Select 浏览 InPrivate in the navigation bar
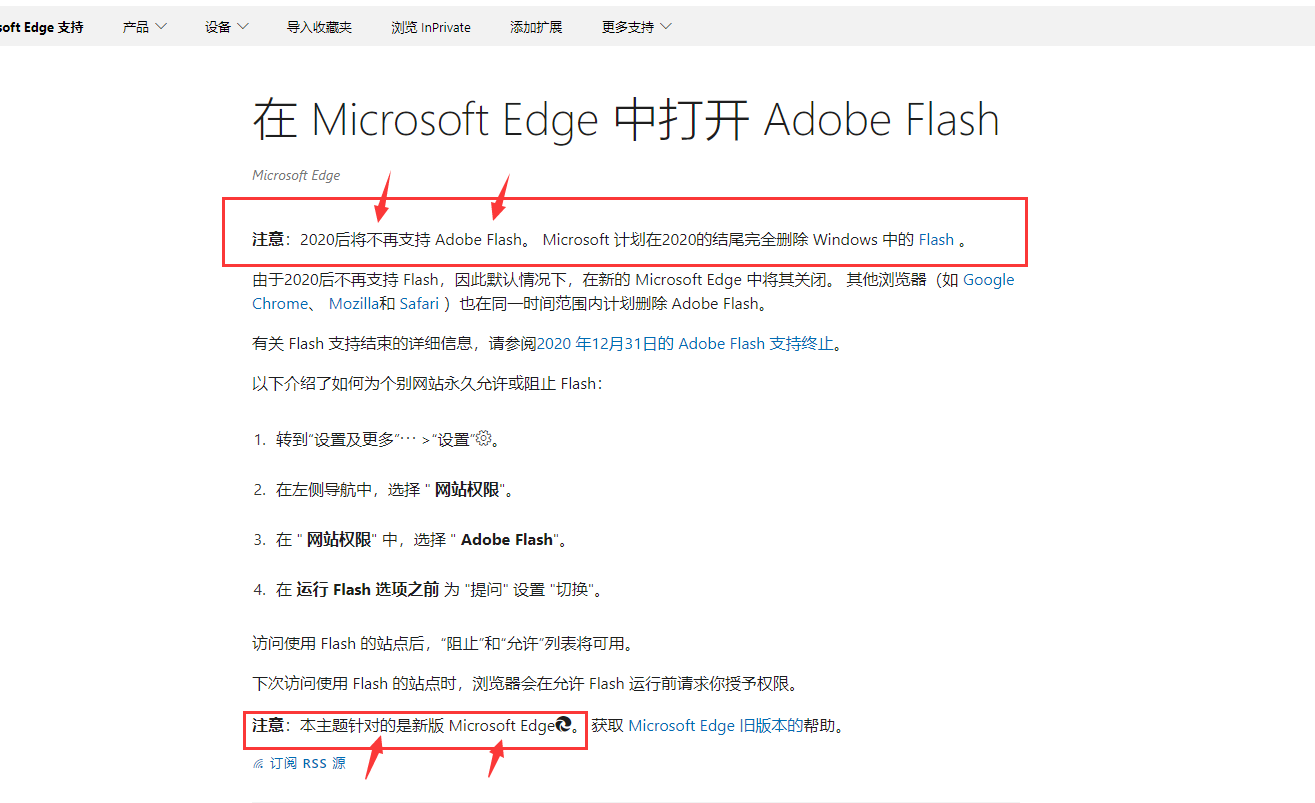The height and width of the screenshot is (803, 1315). [x=431, y=27]
